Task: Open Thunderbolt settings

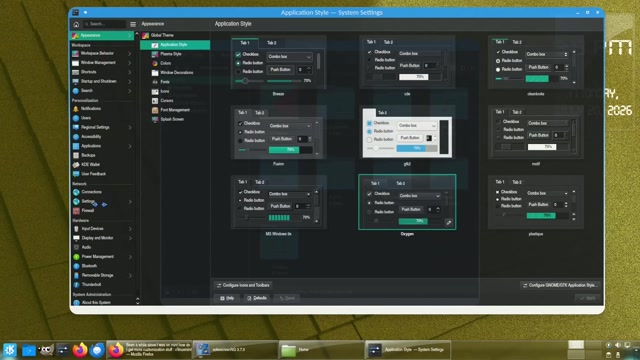Action: 102,284
